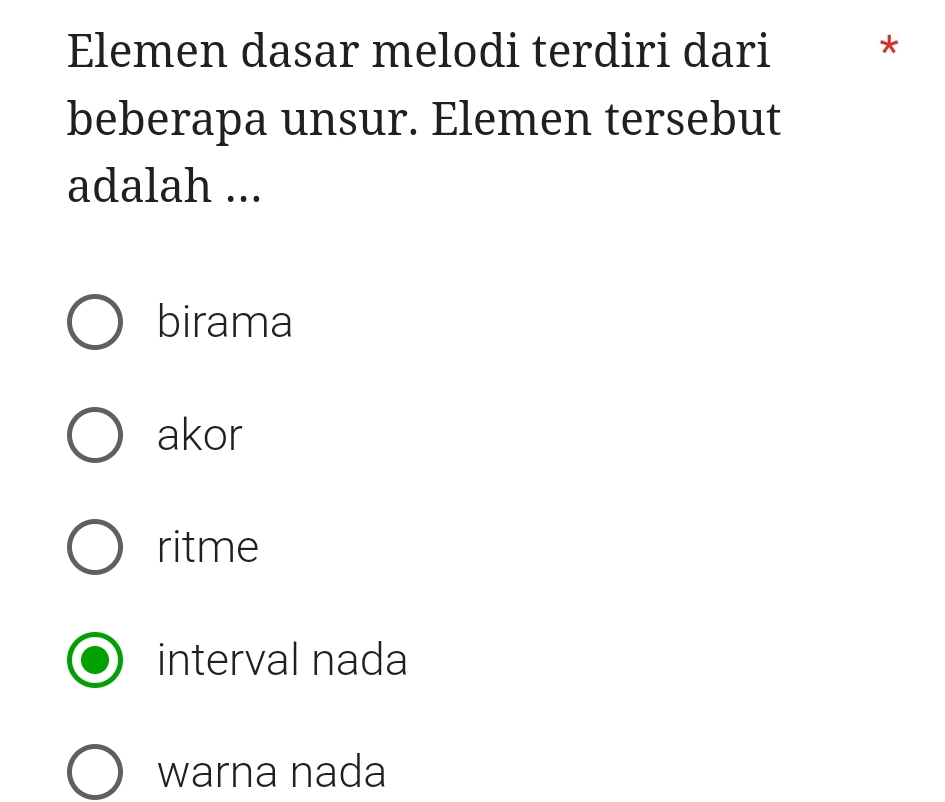The width and height of the screenshot is (945, 802).
Task: Select the ritme radio button
Action: [x=95, y=546]
